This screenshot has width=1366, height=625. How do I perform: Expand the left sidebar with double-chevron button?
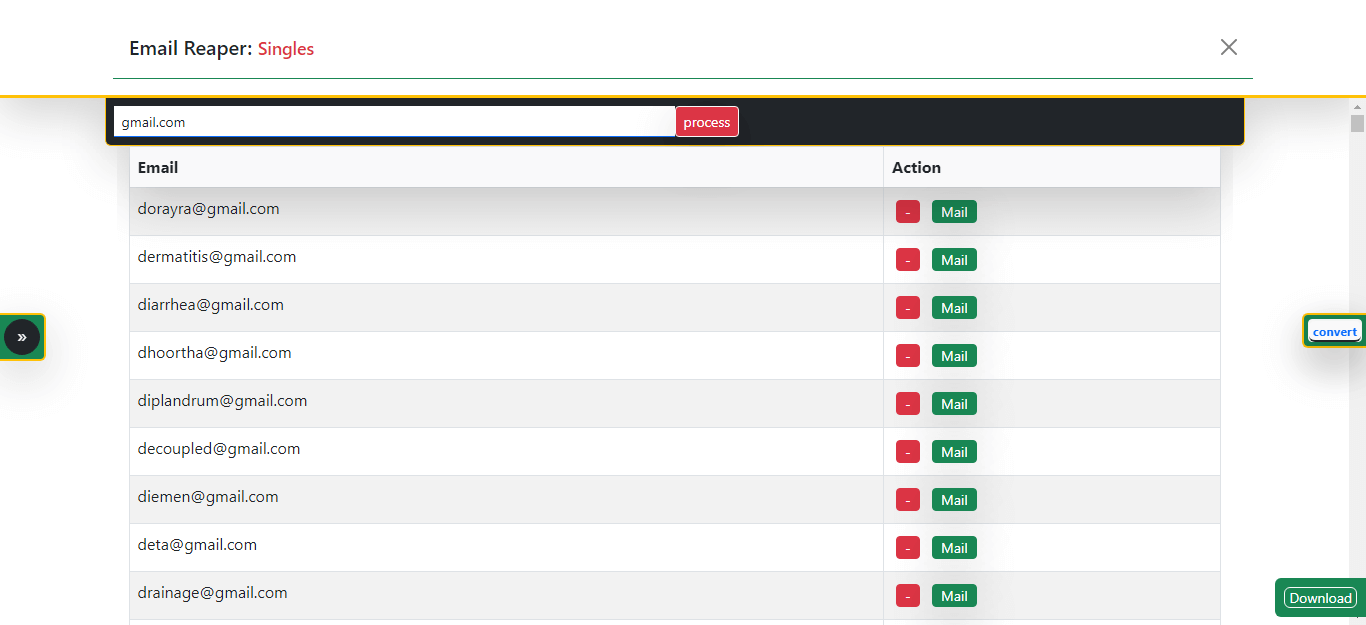click(22, 338)
